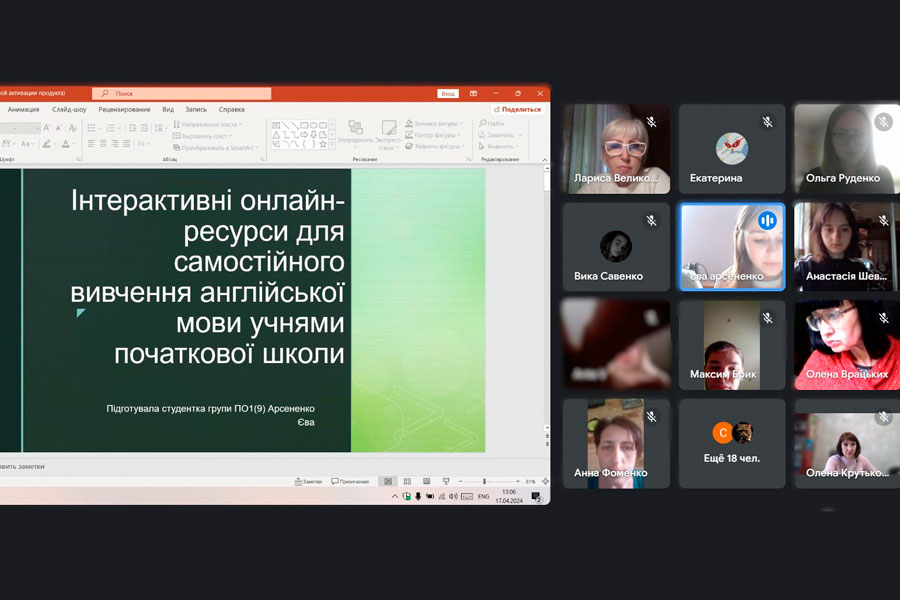Image resolution: width=900 pixels, height=600 pixels.
Task: Open the battery status tray icon
Action: point(429,497)
